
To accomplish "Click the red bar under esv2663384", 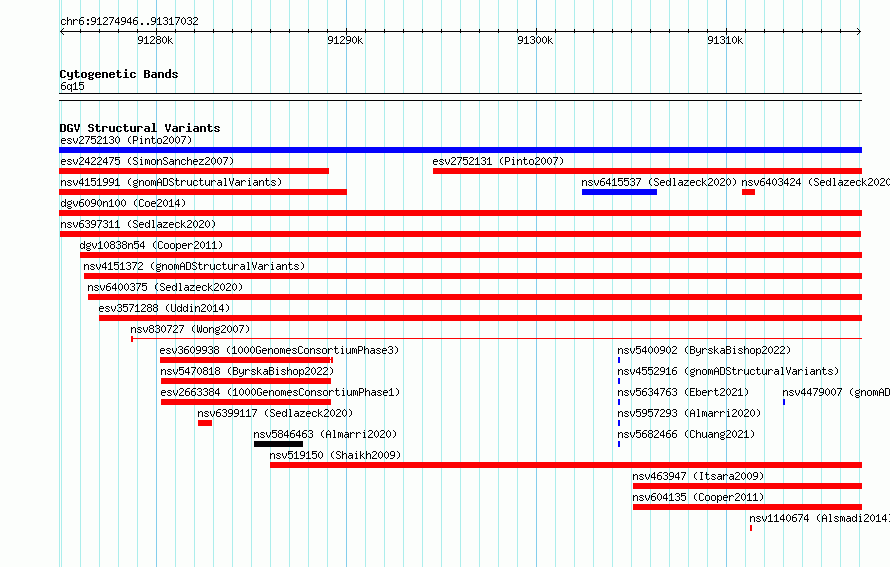I will 246,402.
